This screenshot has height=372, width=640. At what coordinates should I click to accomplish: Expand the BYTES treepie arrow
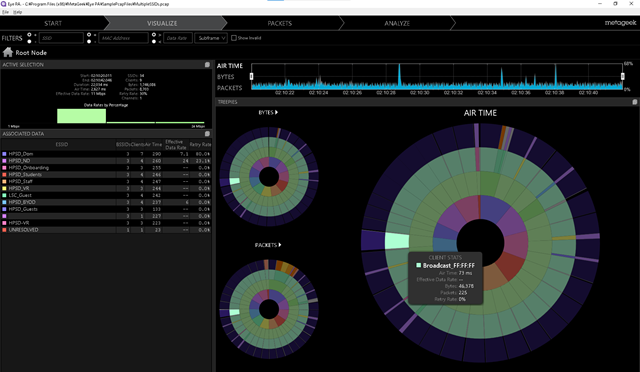(276, 112)
